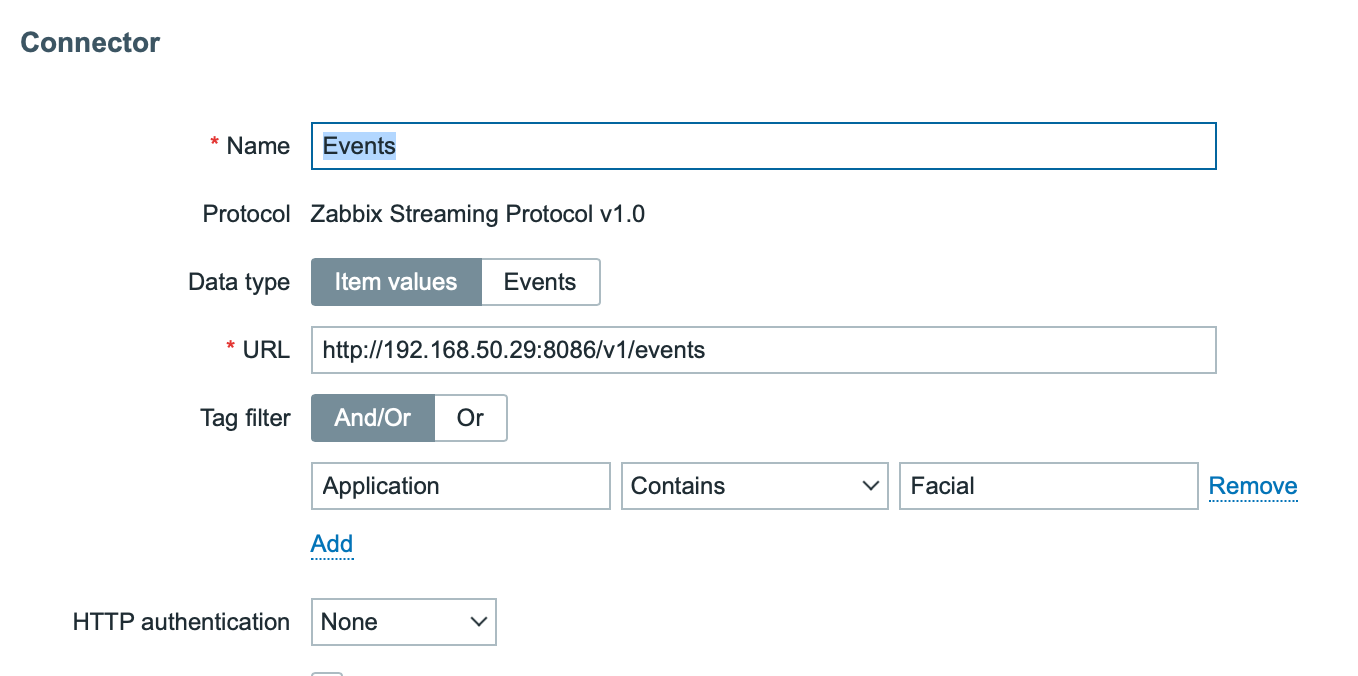Click the Add link under tag filters

pos(331,543)
